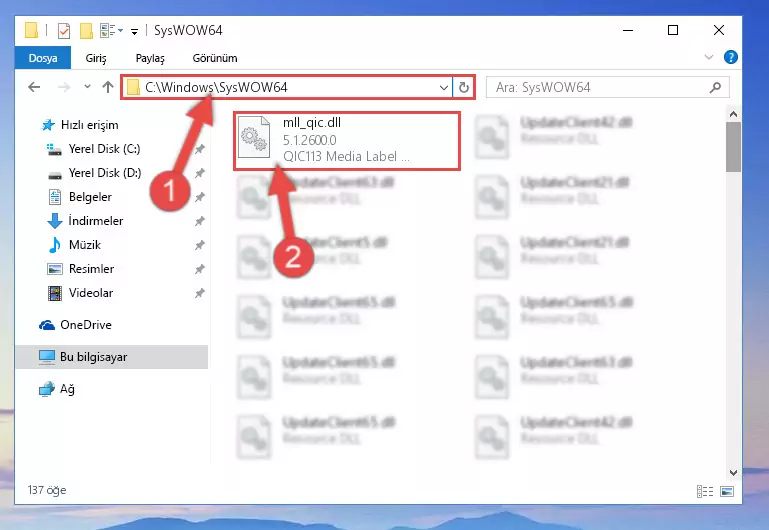Click the pin icon beside Videolar
769x530 pixels.
[x=200, y=293]
